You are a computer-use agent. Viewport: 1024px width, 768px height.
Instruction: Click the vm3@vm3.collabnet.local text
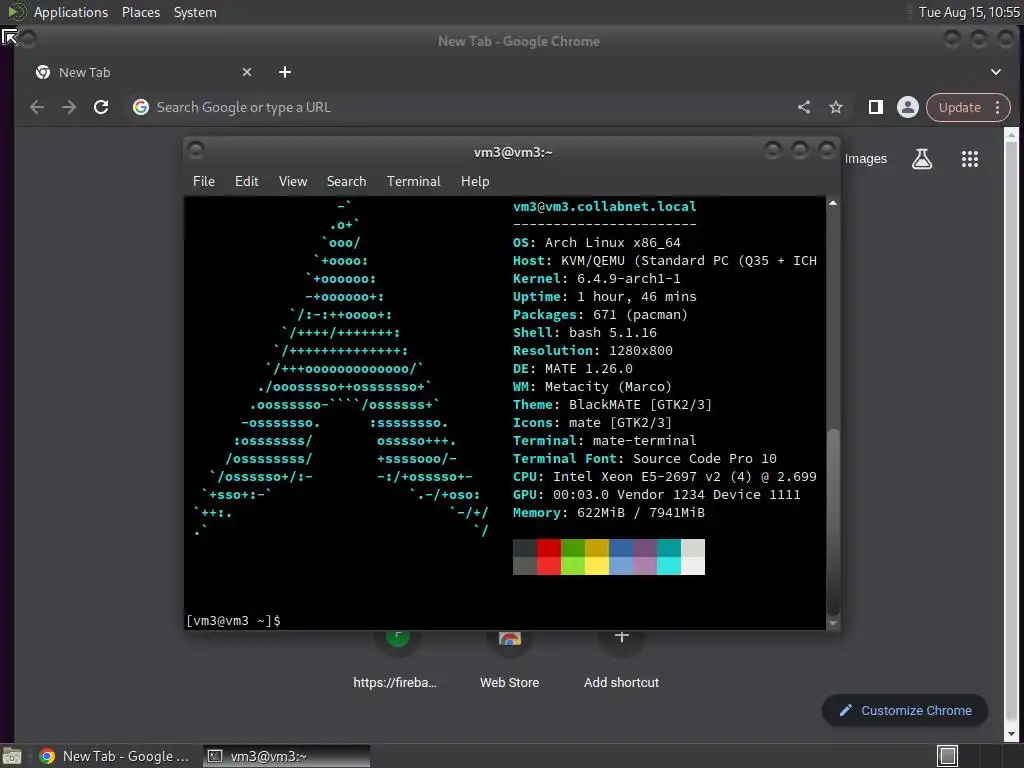pyautogui.click(x=604, y=206)
